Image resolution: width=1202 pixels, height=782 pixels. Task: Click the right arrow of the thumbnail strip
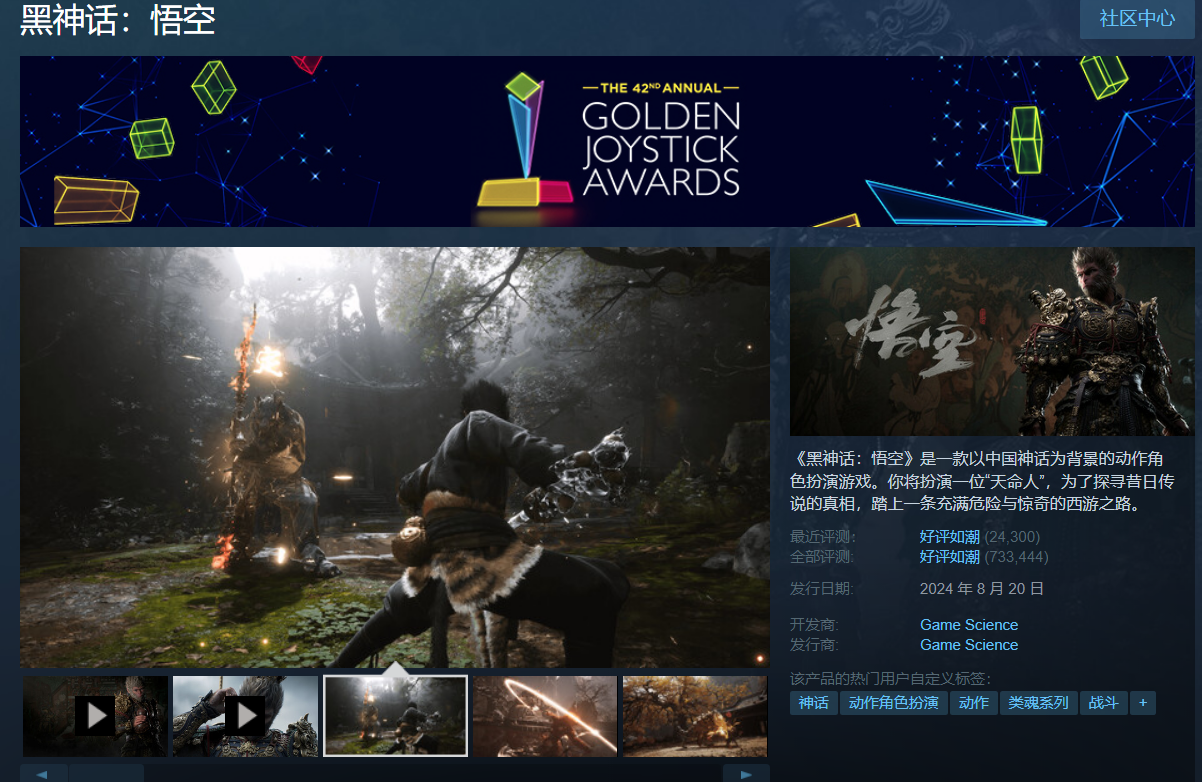(x=745, y=774)
